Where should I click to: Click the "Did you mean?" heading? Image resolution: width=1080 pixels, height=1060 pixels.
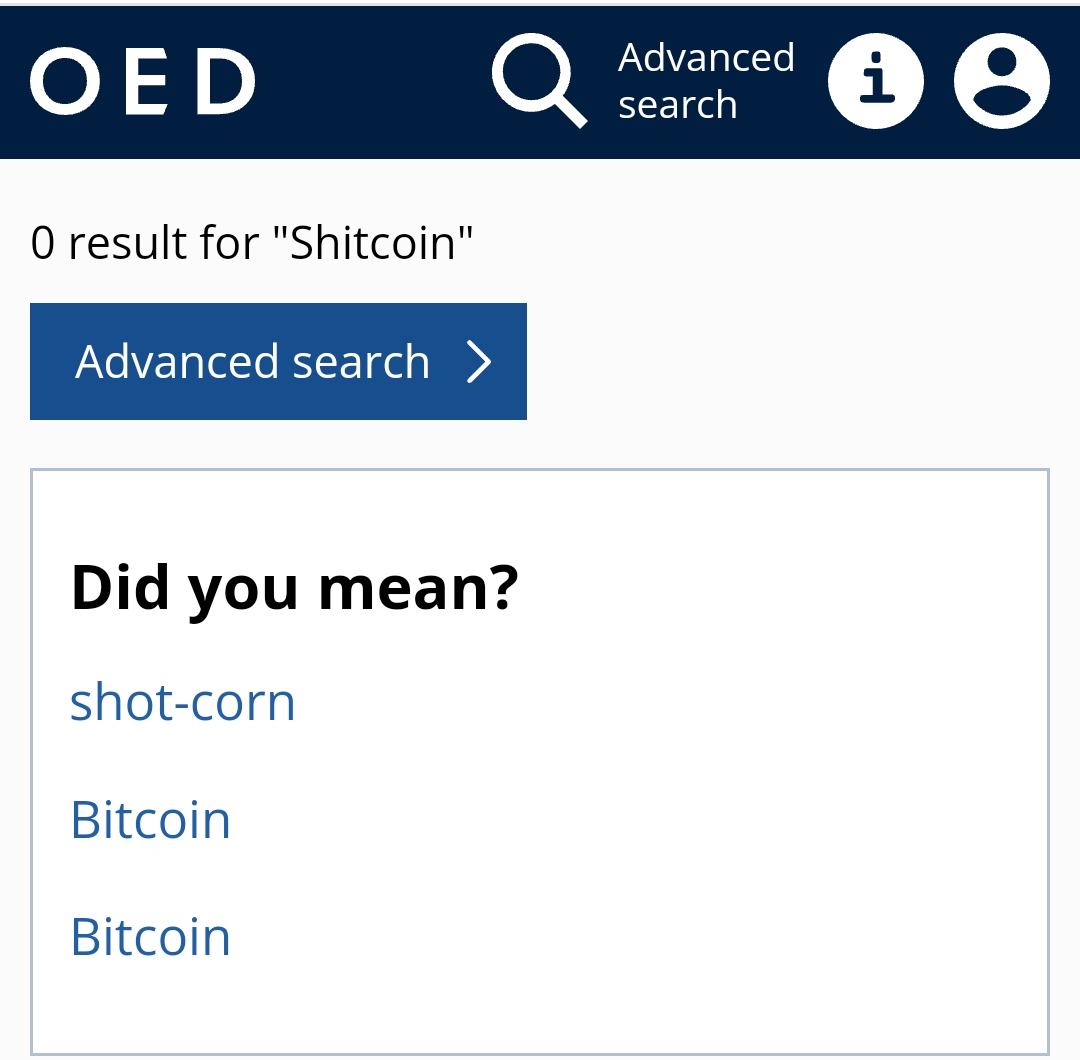295,587
